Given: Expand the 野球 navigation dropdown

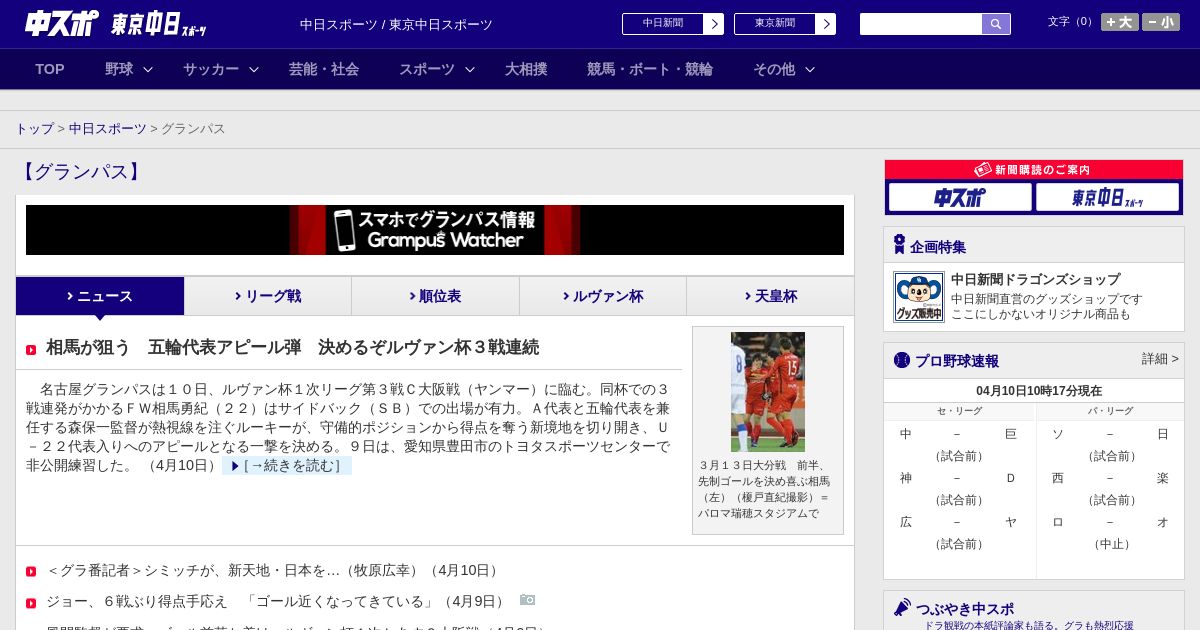Looking at the screenshot, I should coord(129,69).
